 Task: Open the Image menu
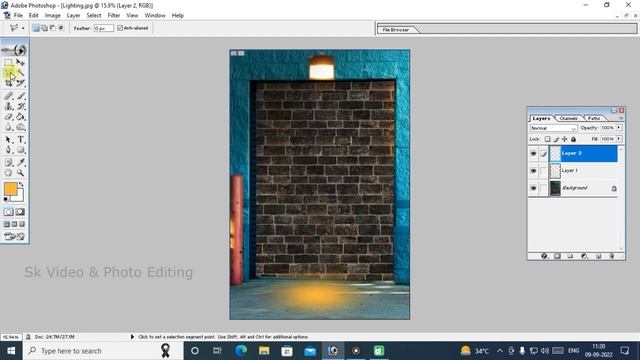[x=53, y=16]
